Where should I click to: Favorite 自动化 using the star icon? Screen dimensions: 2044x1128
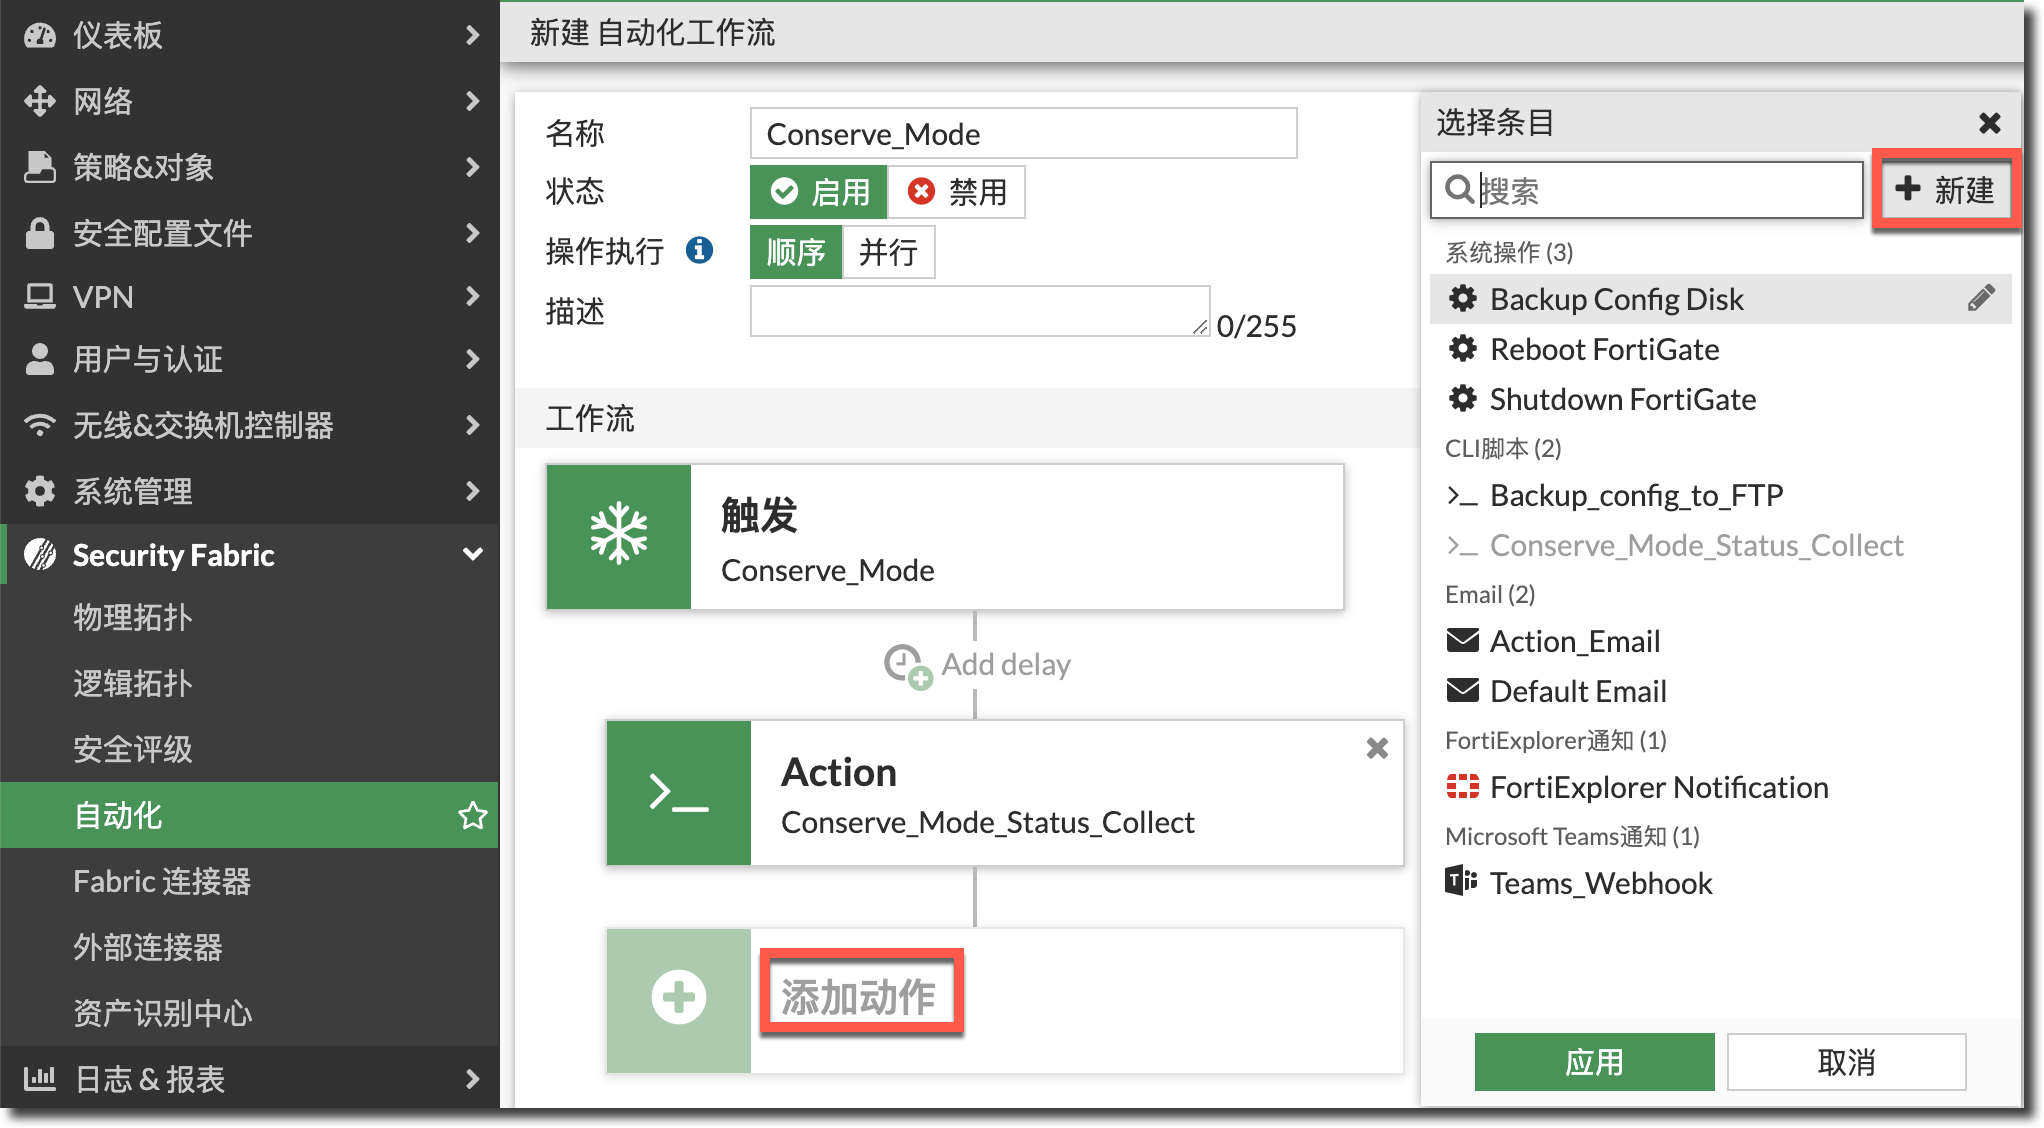tap(472, 815)
